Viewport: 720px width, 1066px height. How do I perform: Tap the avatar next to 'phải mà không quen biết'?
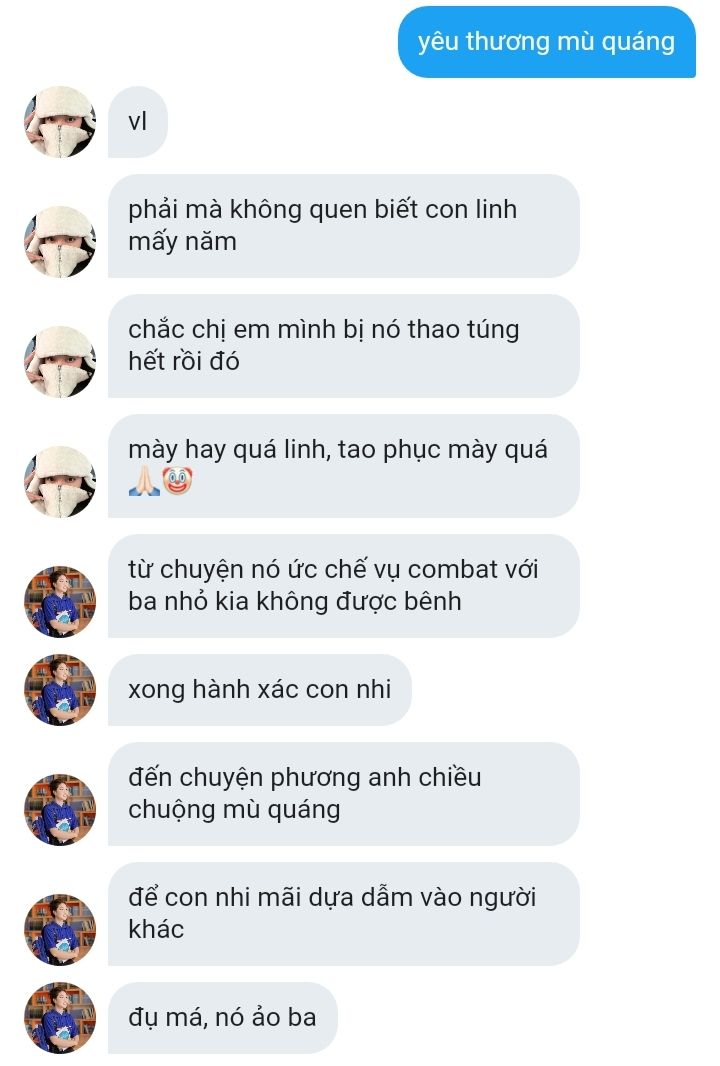pyautogui.click(x=60, y=241)
